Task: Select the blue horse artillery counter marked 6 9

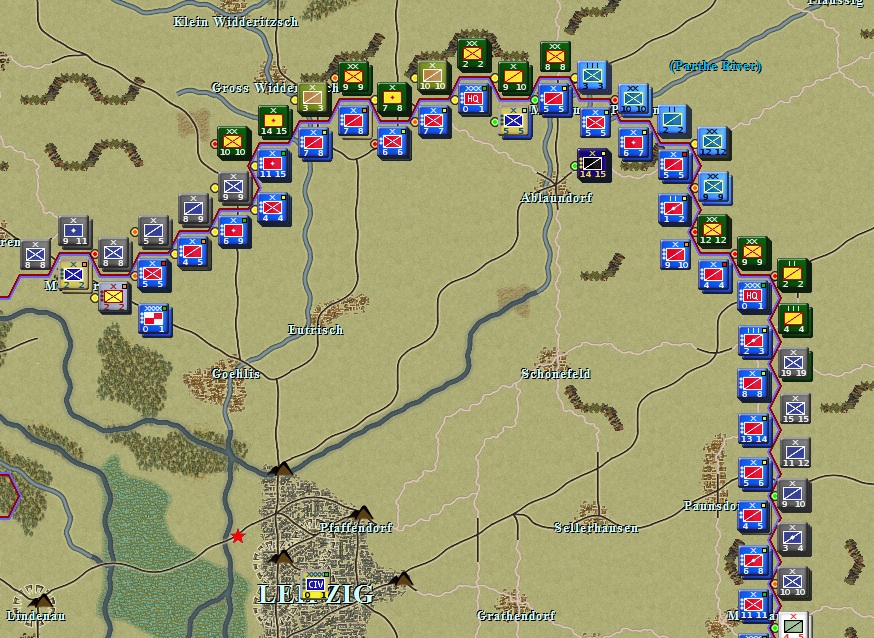Action: [234, 232]
